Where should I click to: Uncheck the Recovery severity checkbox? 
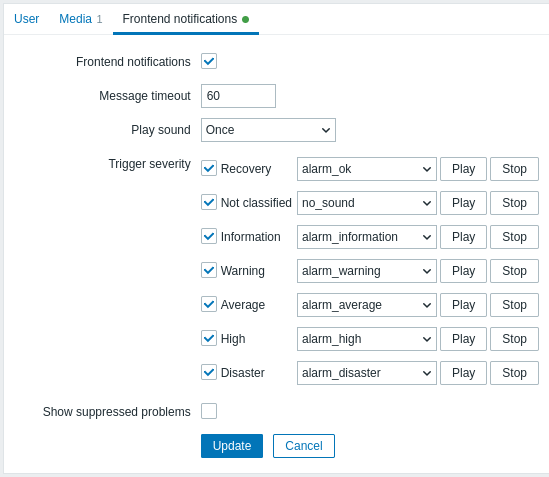tap(209, 168)
